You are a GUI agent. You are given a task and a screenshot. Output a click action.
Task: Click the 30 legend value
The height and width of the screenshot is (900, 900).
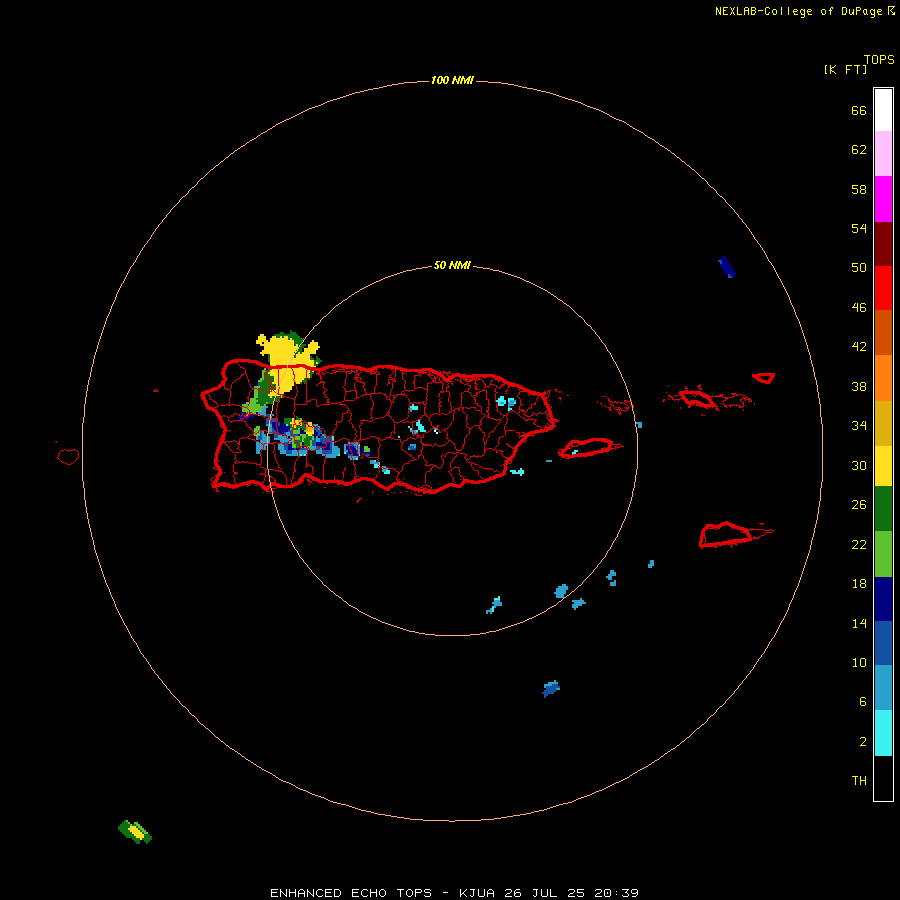[859, 465]
